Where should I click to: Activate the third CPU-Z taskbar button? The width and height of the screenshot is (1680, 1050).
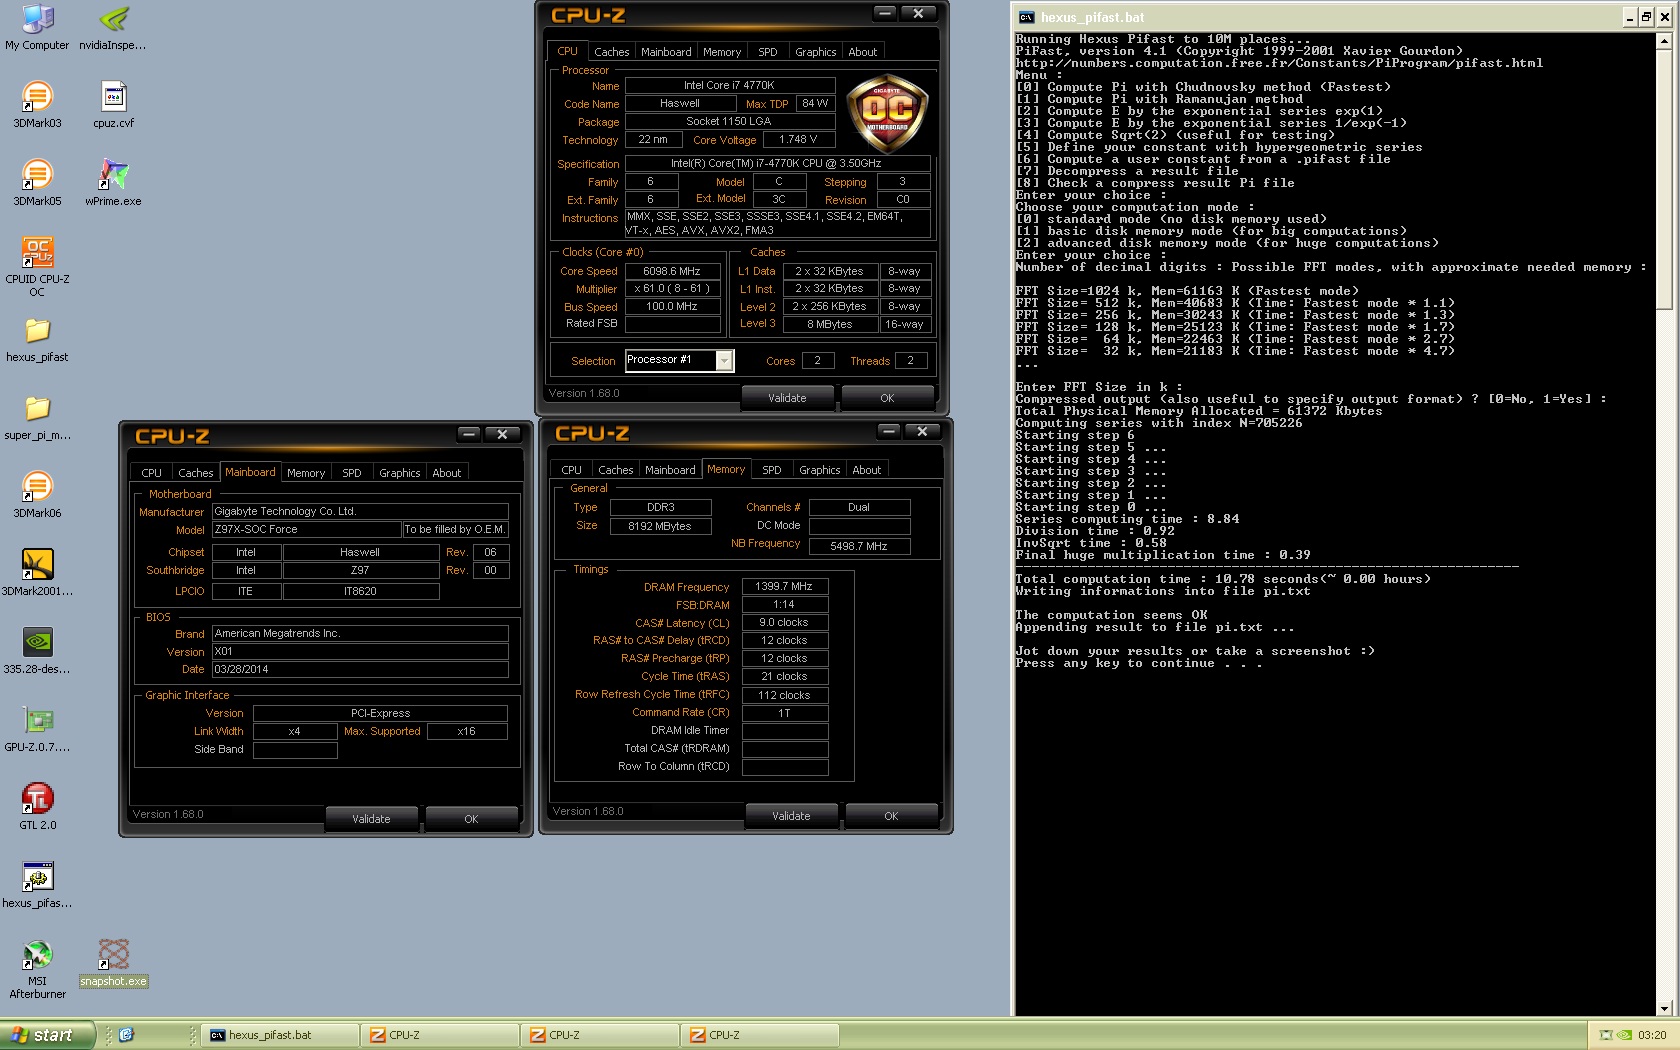pyautogui.click(x=760, y=1035)
